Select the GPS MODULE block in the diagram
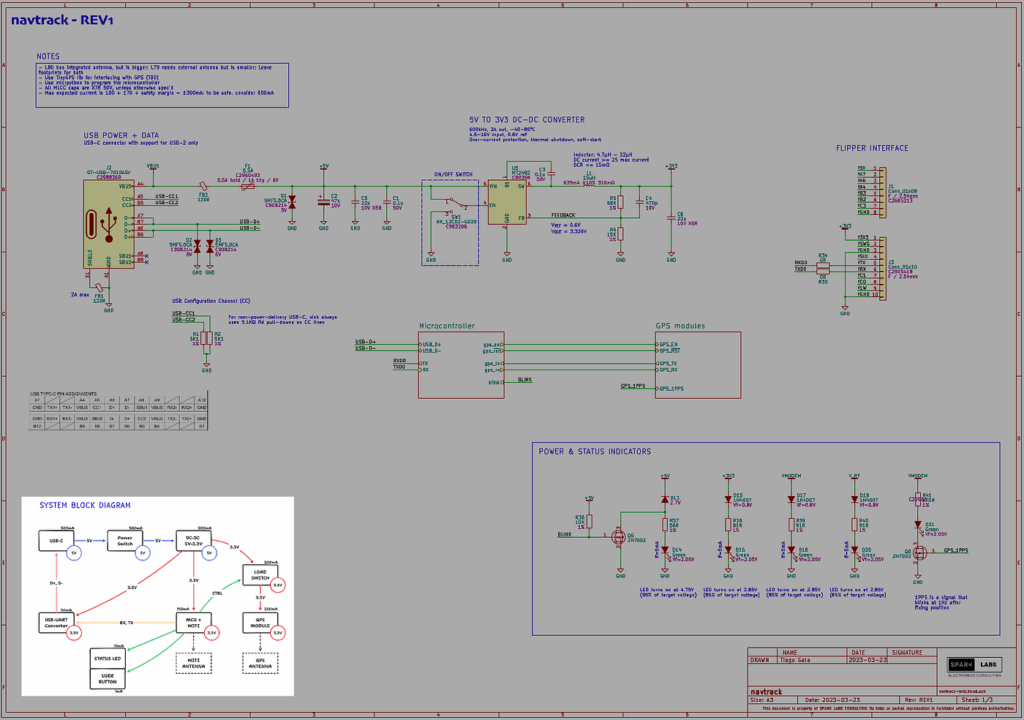1024x720 pixels. pyautogui.click(x=260, y=622)
